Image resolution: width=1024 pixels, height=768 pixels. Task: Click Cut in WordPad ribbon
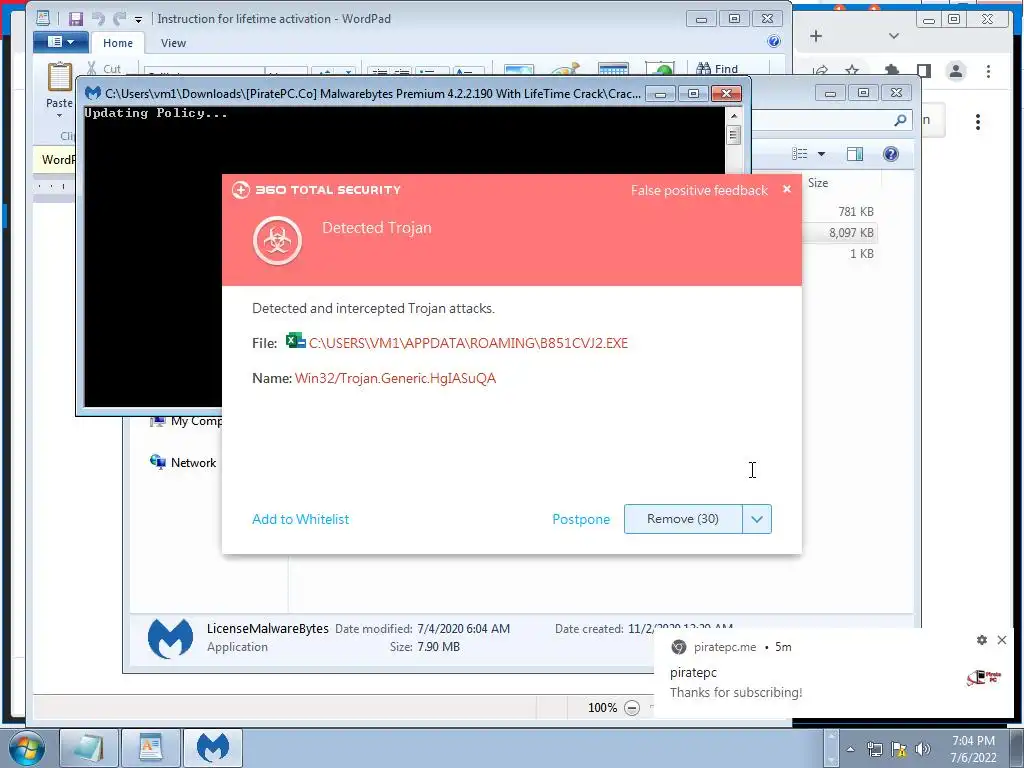pyautogui.click(x=104, y=69)
